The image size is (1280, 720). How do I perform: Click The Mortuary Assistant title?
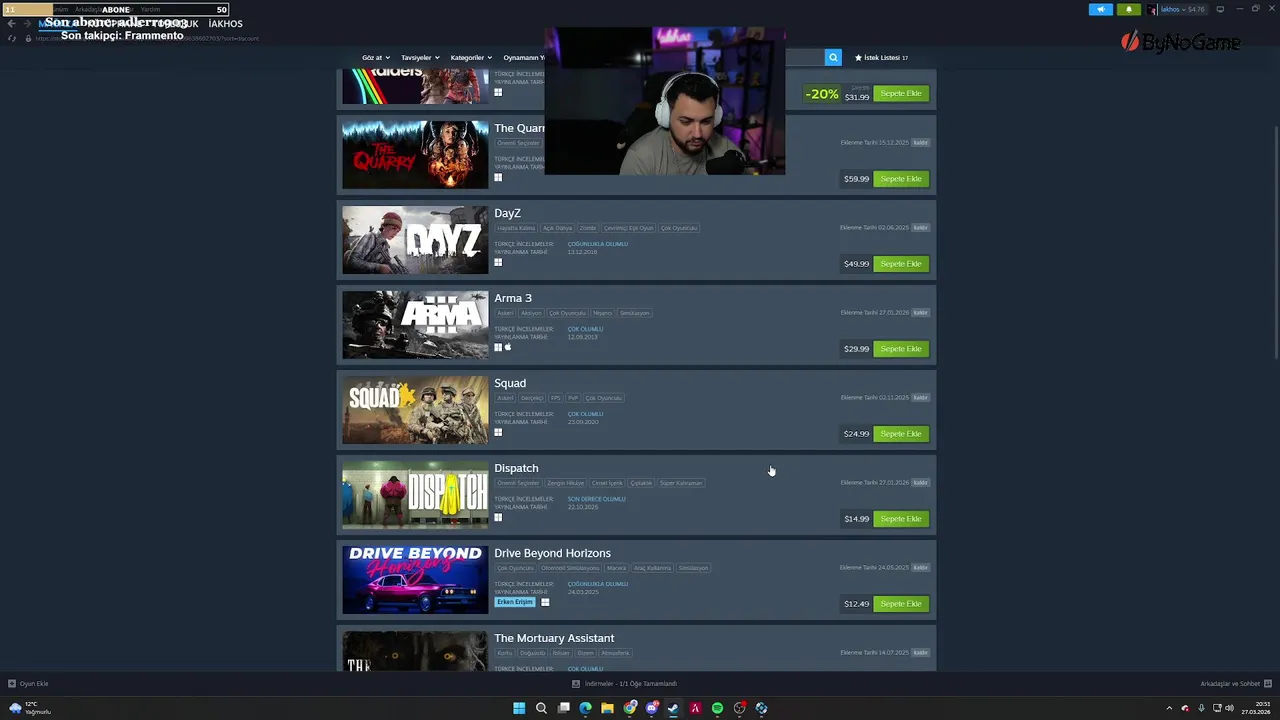tap(554, 638)
